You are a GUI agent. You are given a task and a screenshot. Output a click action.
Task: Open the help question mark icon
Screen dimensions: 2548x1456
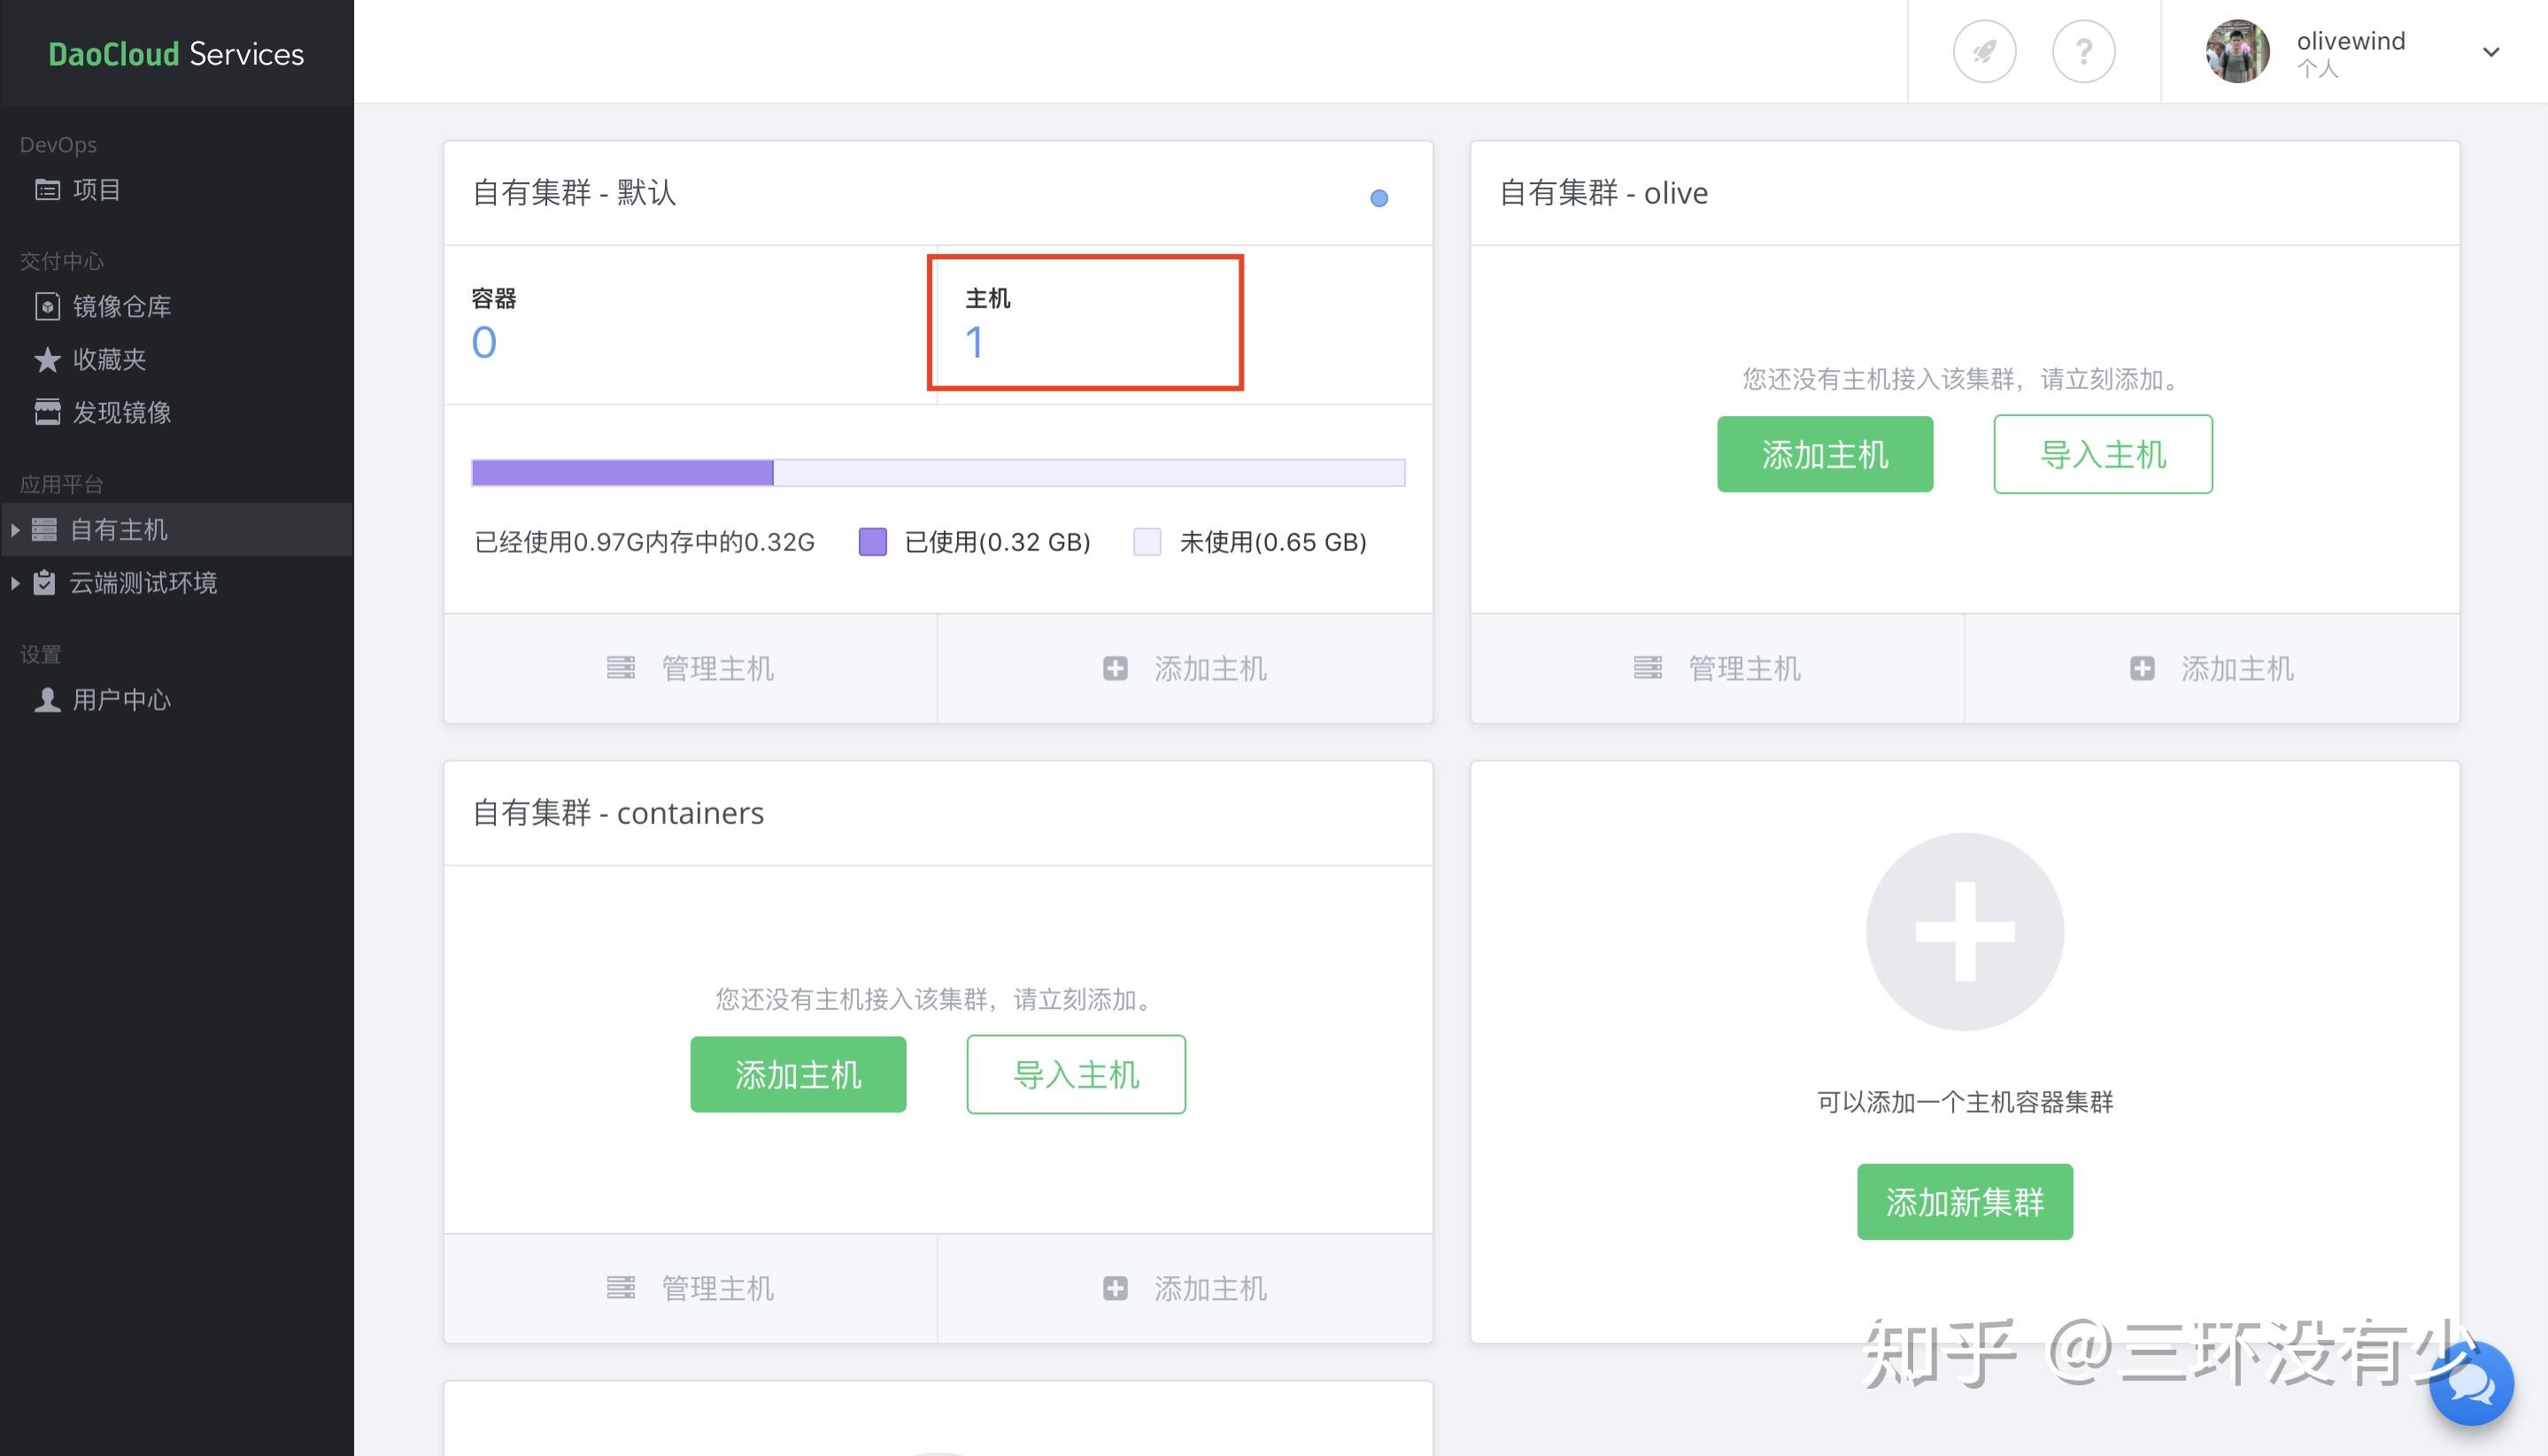click(2083, 51)
